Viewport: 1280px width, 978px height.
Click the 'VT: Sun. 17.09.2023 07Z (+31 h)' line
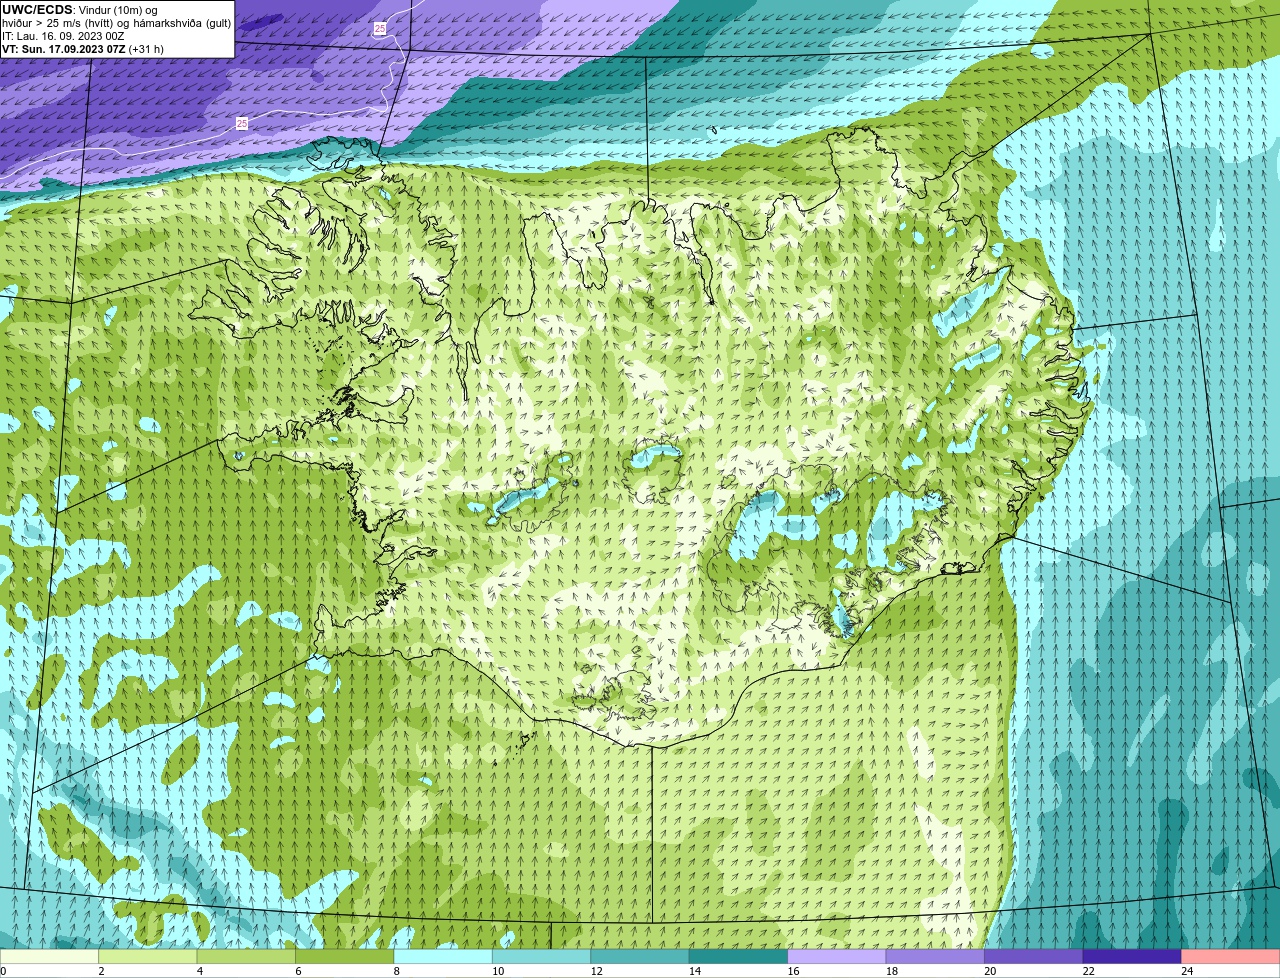83,48
